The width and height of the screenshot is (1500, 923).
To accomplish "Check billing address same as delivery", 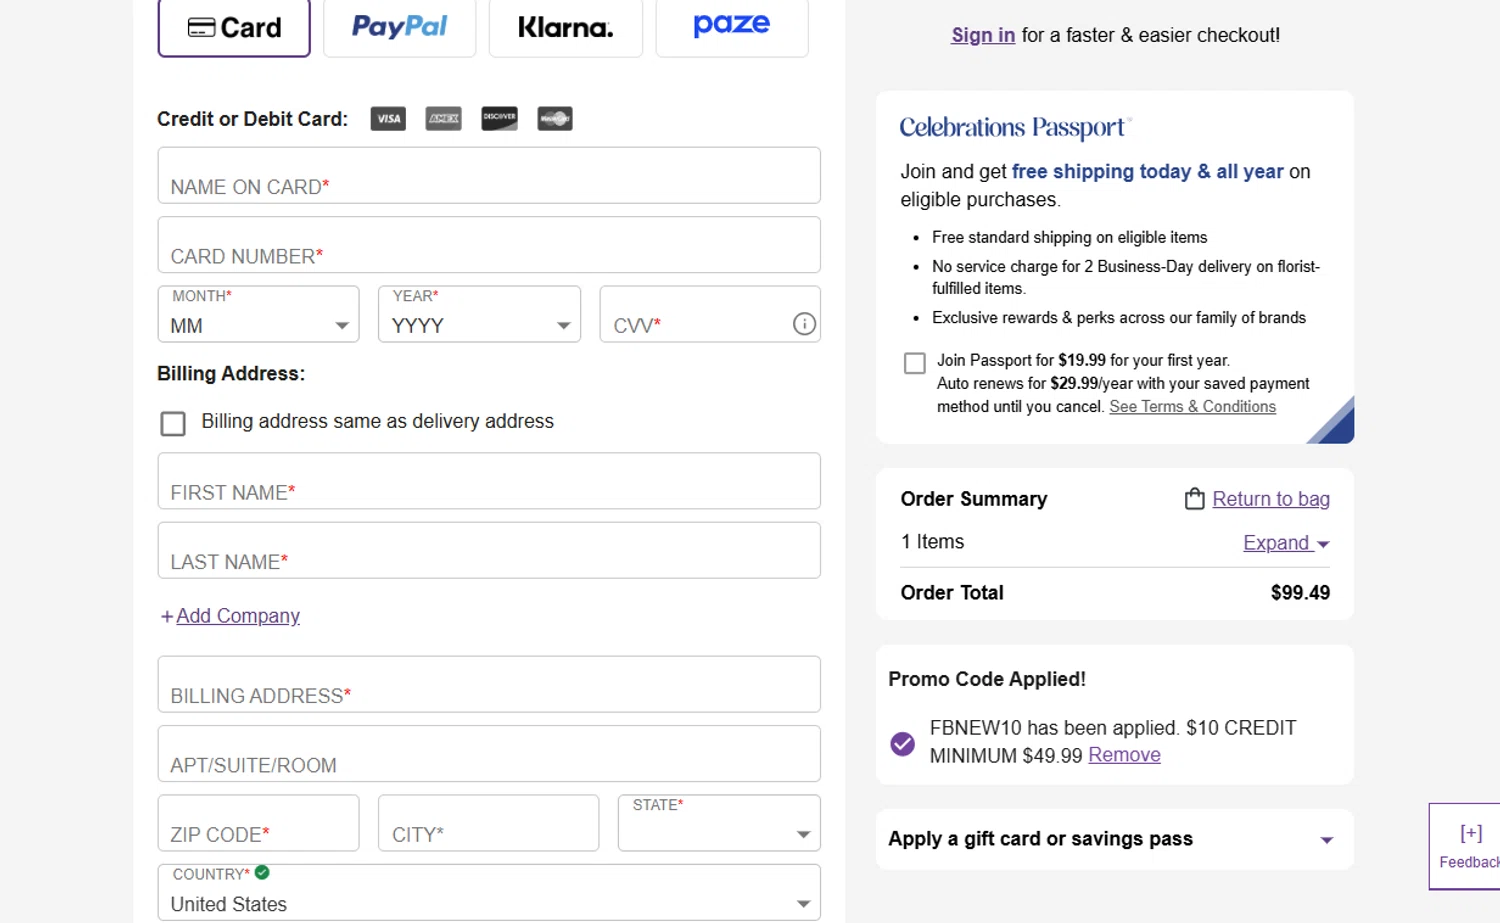I will (x=173, y=423).
